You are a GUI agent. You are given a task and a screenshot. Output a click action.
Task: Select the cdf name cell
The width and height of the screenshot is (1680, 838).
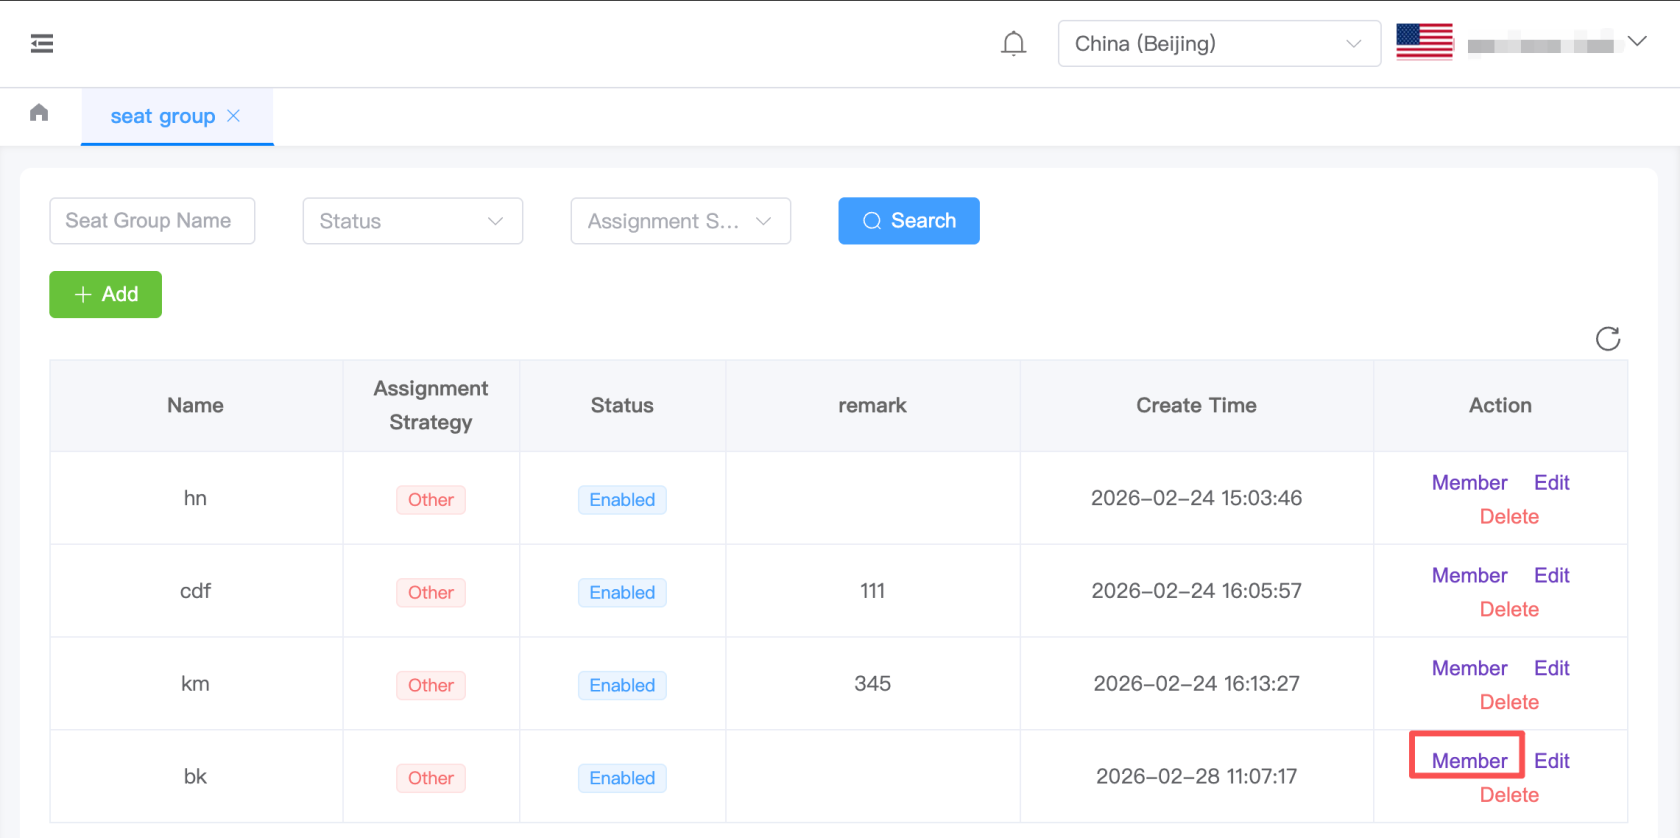196,591
